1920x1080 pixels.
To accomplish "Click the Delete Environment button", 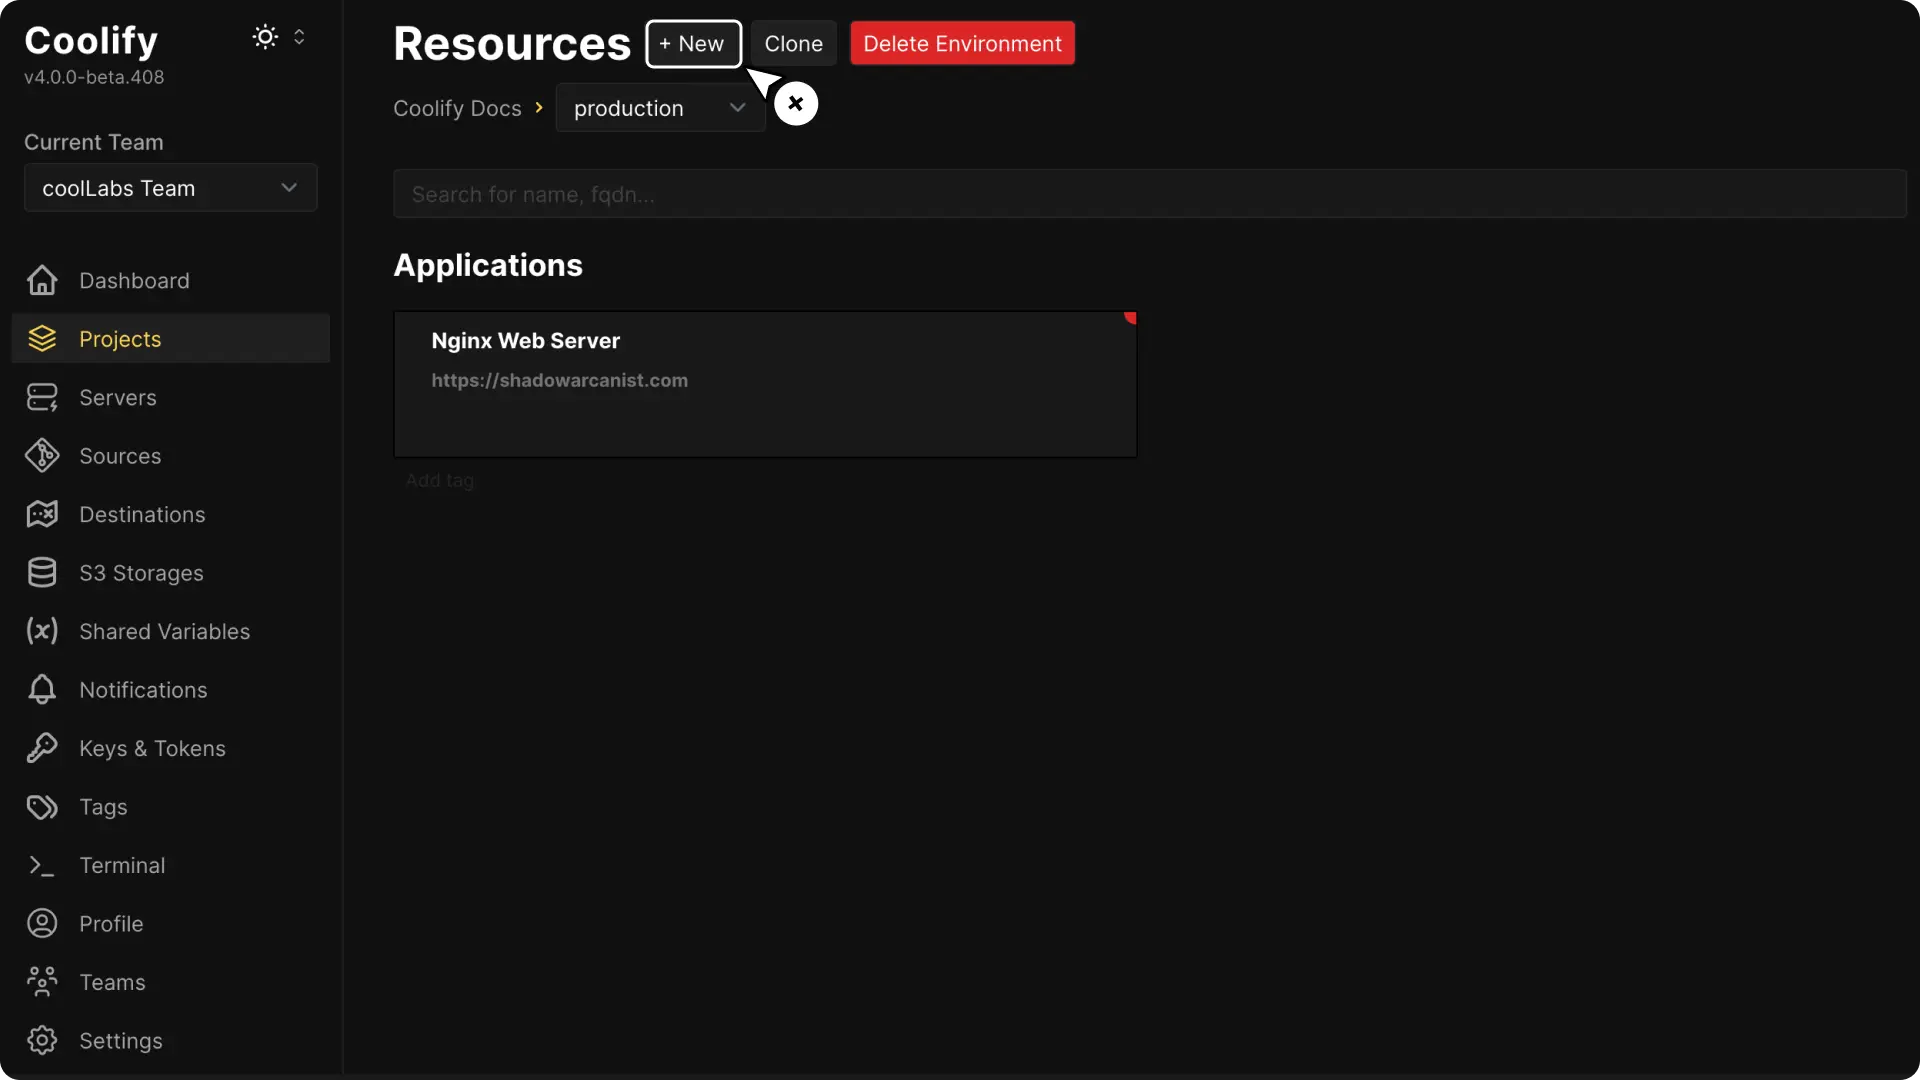I will coord(962,43).
